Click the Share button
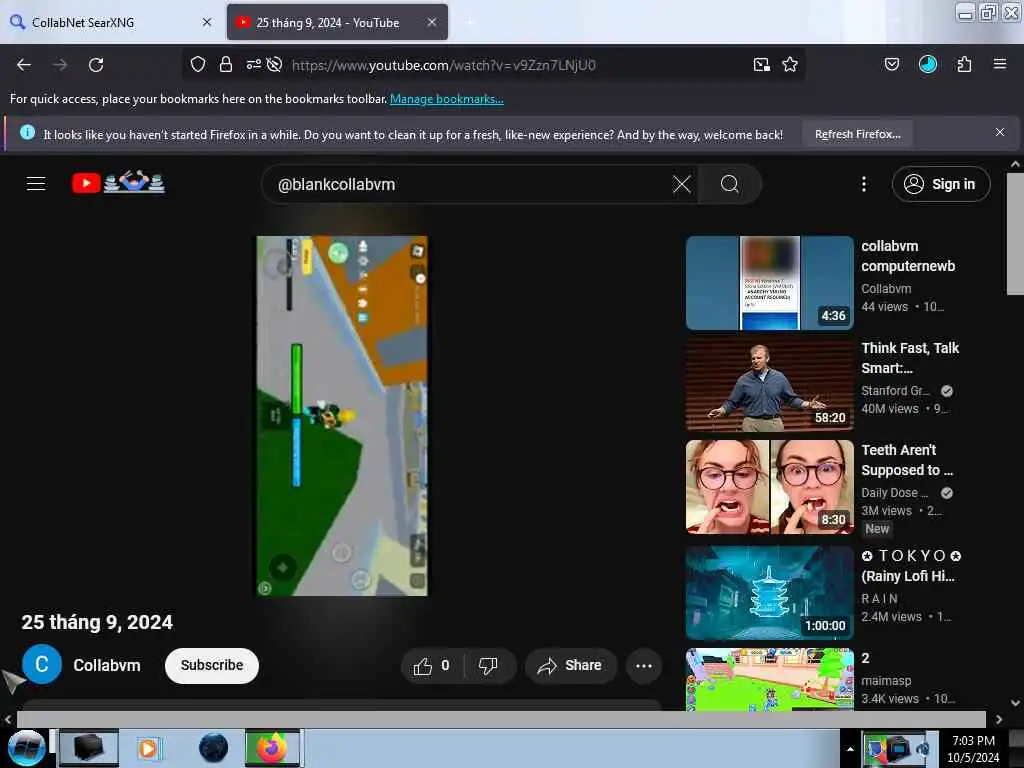This screenshot has width=1024, height=768. click(x=571, y=665)
